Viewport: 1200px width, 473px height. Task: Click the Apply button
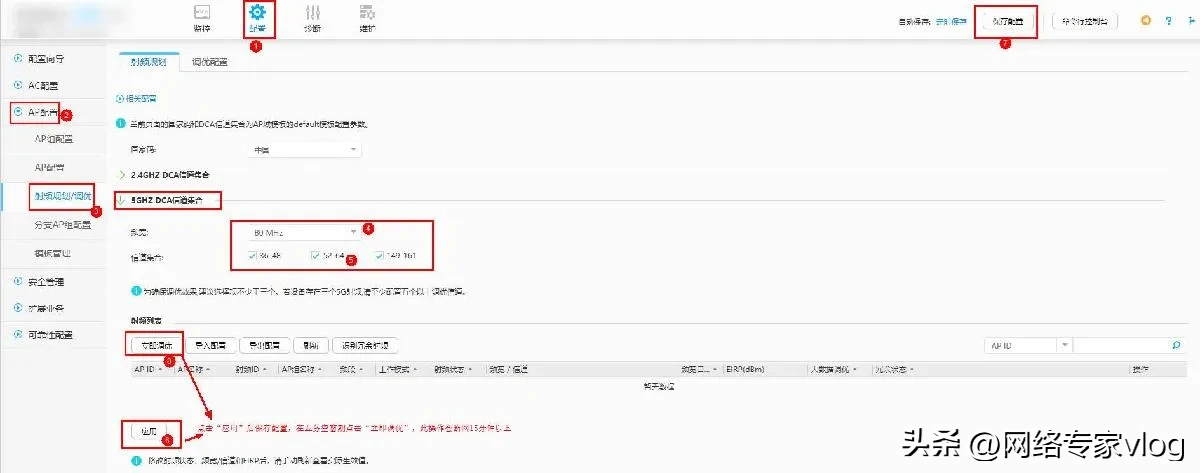pyautogui.click(x=149, y=433)
